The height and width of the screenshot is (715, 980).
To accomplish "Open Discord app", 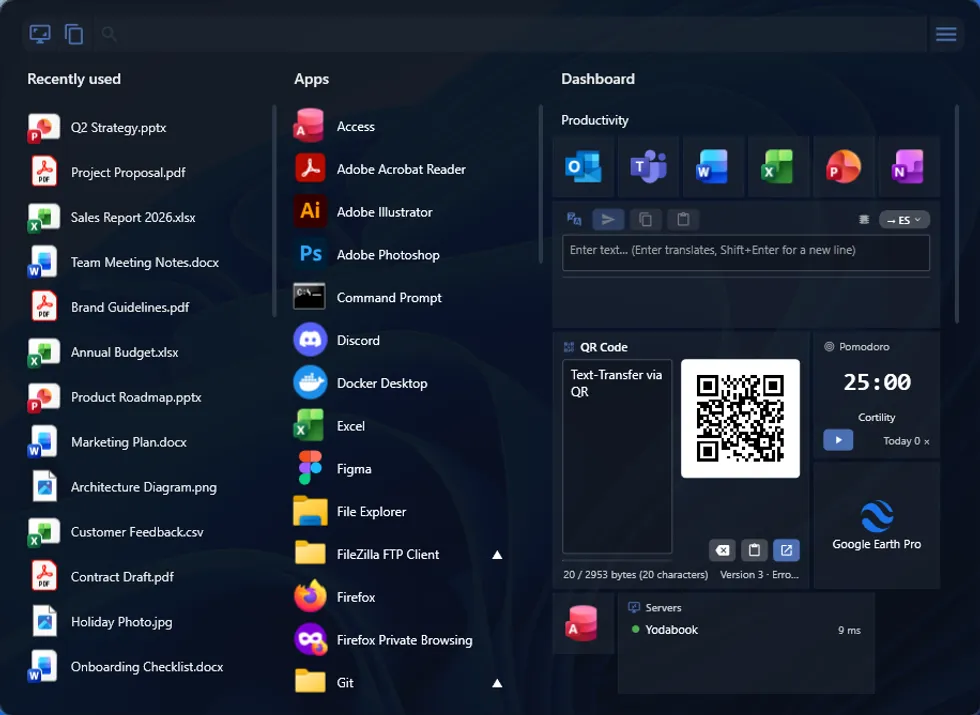I will coord(400,340).
